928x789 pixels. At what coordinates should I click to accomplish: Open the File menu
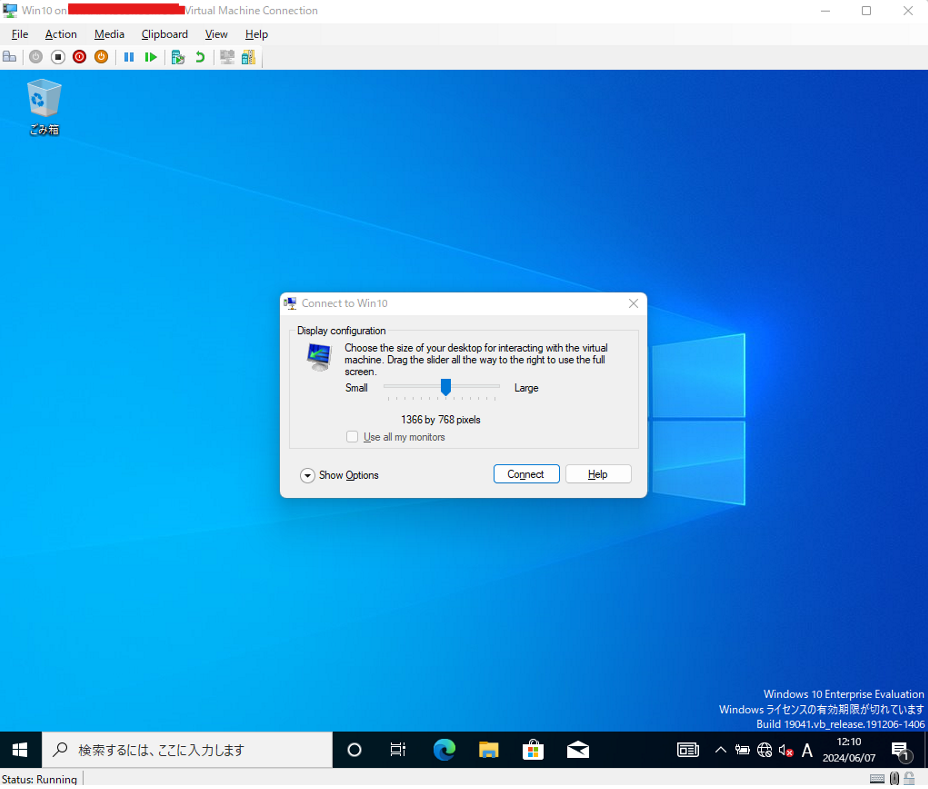20,34
